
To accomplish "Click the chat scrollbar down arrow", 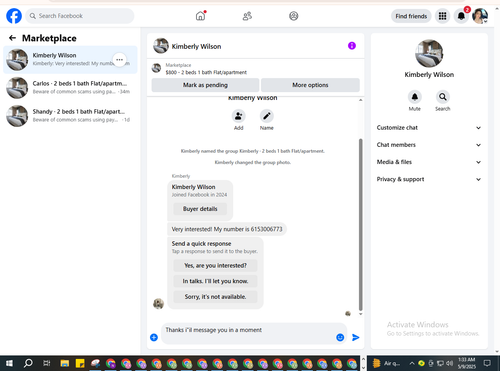I will (360, 314).
